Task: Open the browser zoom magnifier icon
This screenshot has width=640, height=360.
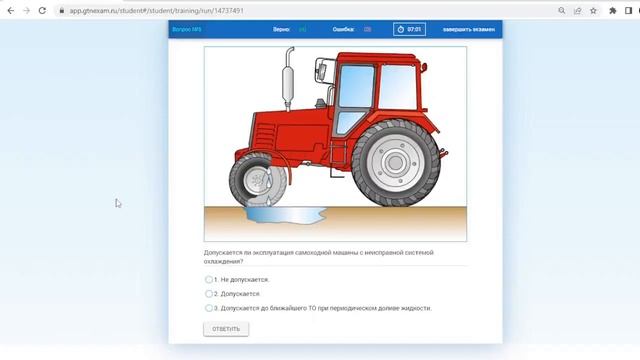Action: 562,11
